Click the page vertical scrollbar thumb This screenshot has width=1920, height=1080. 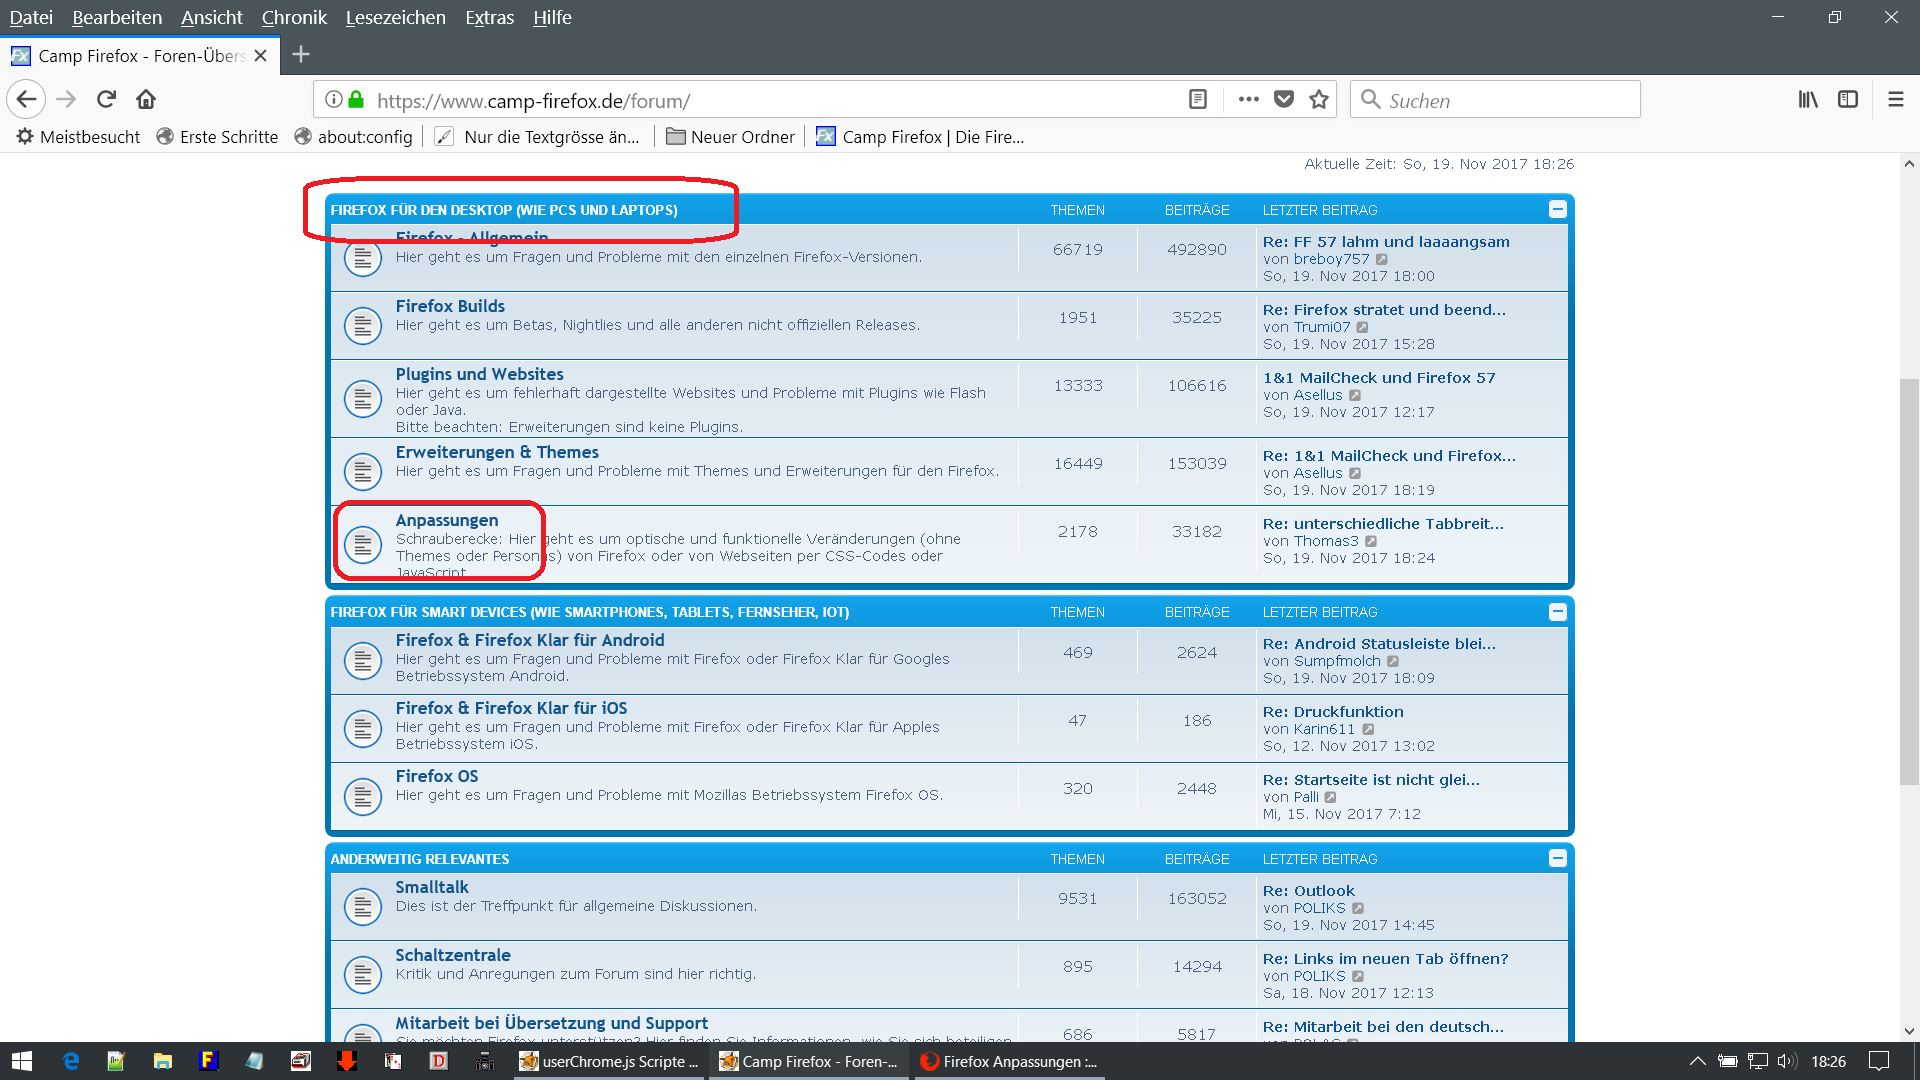click(x=1909, y=580)
